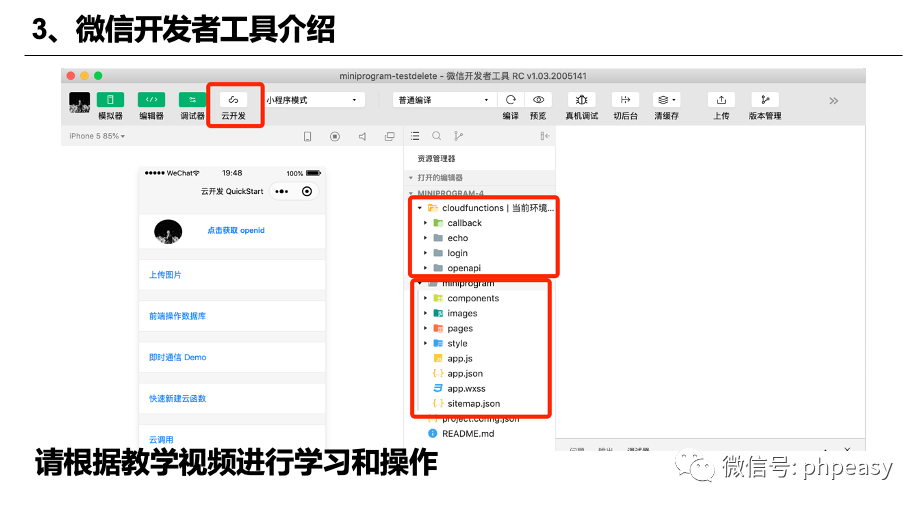Click the 切后台 switch-to-background icon
Viewport: 922px width, 509px height.
(x=625, y=100)
